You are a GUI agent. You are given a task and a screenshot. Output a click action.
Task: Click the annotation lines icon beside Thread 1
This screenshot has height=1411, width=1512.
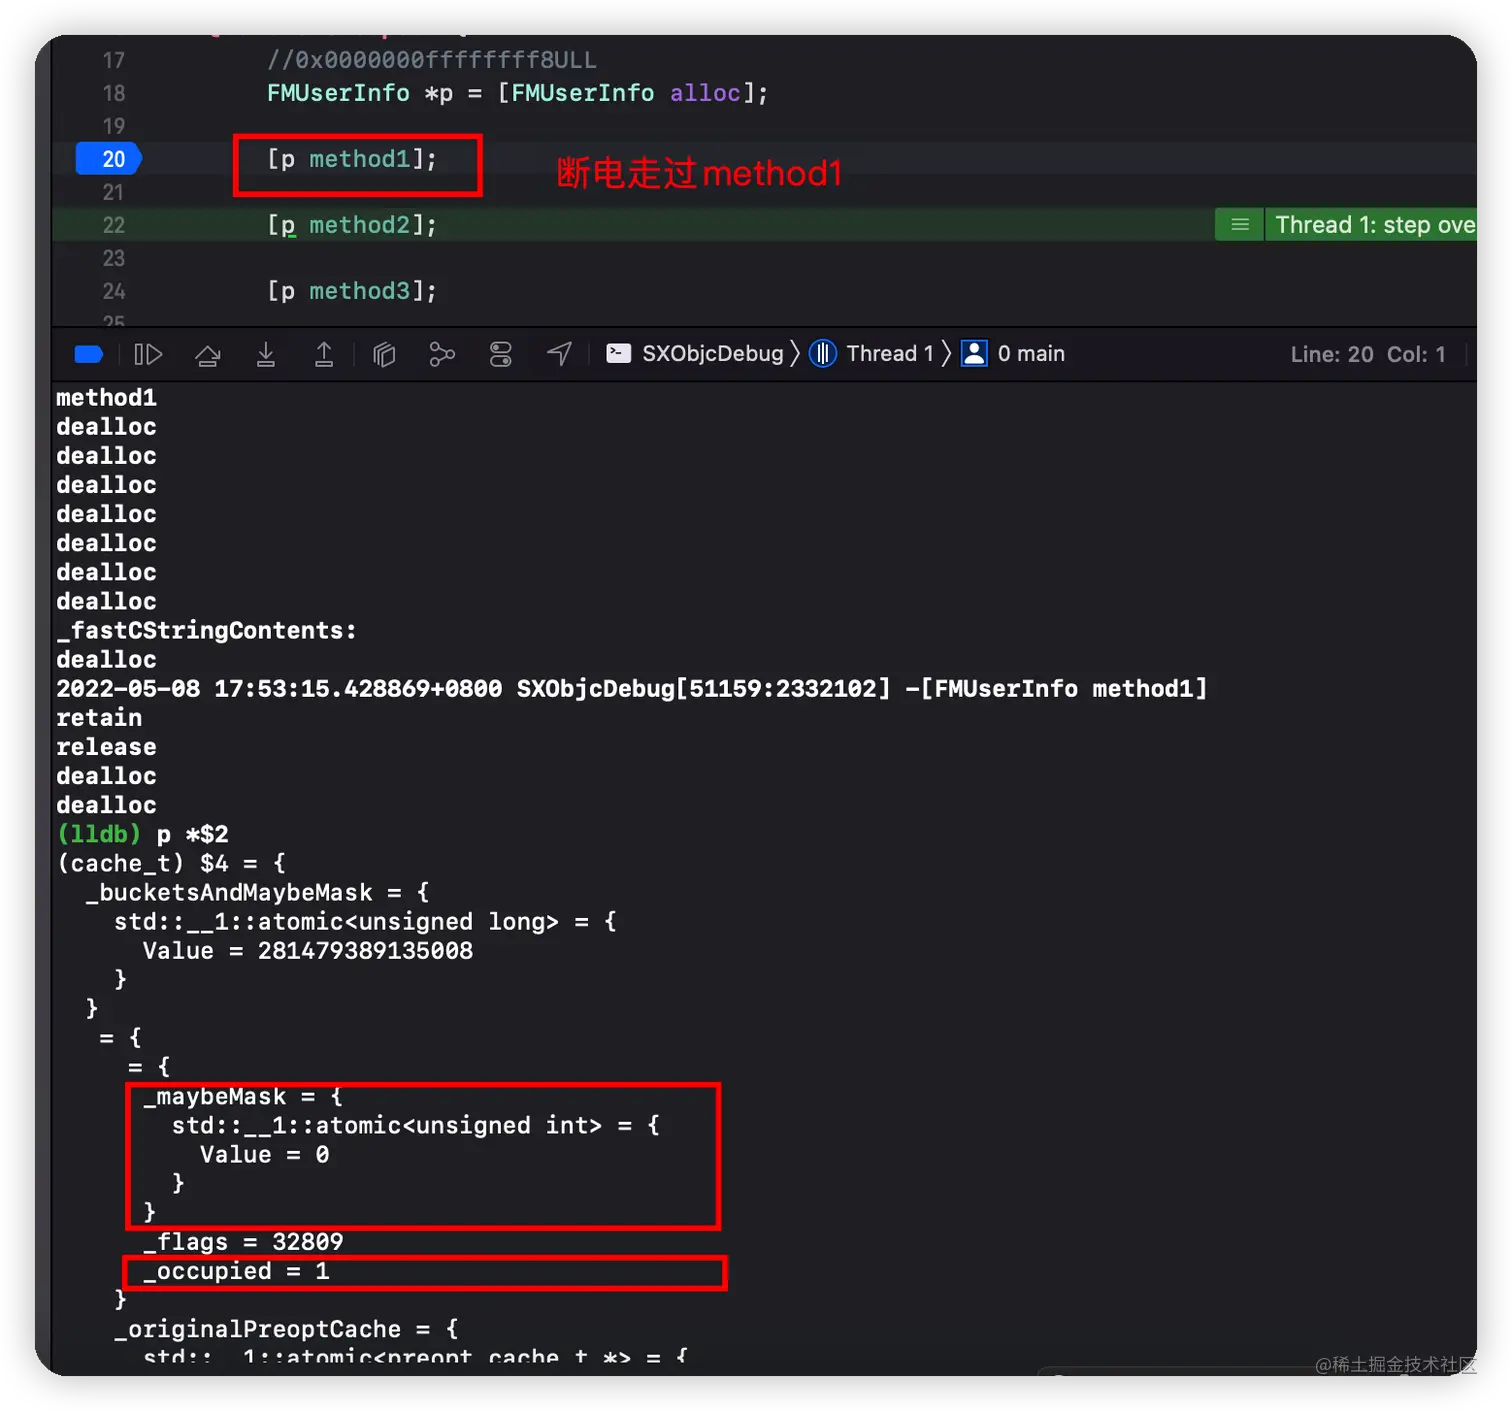click(x=1240, y=225)
